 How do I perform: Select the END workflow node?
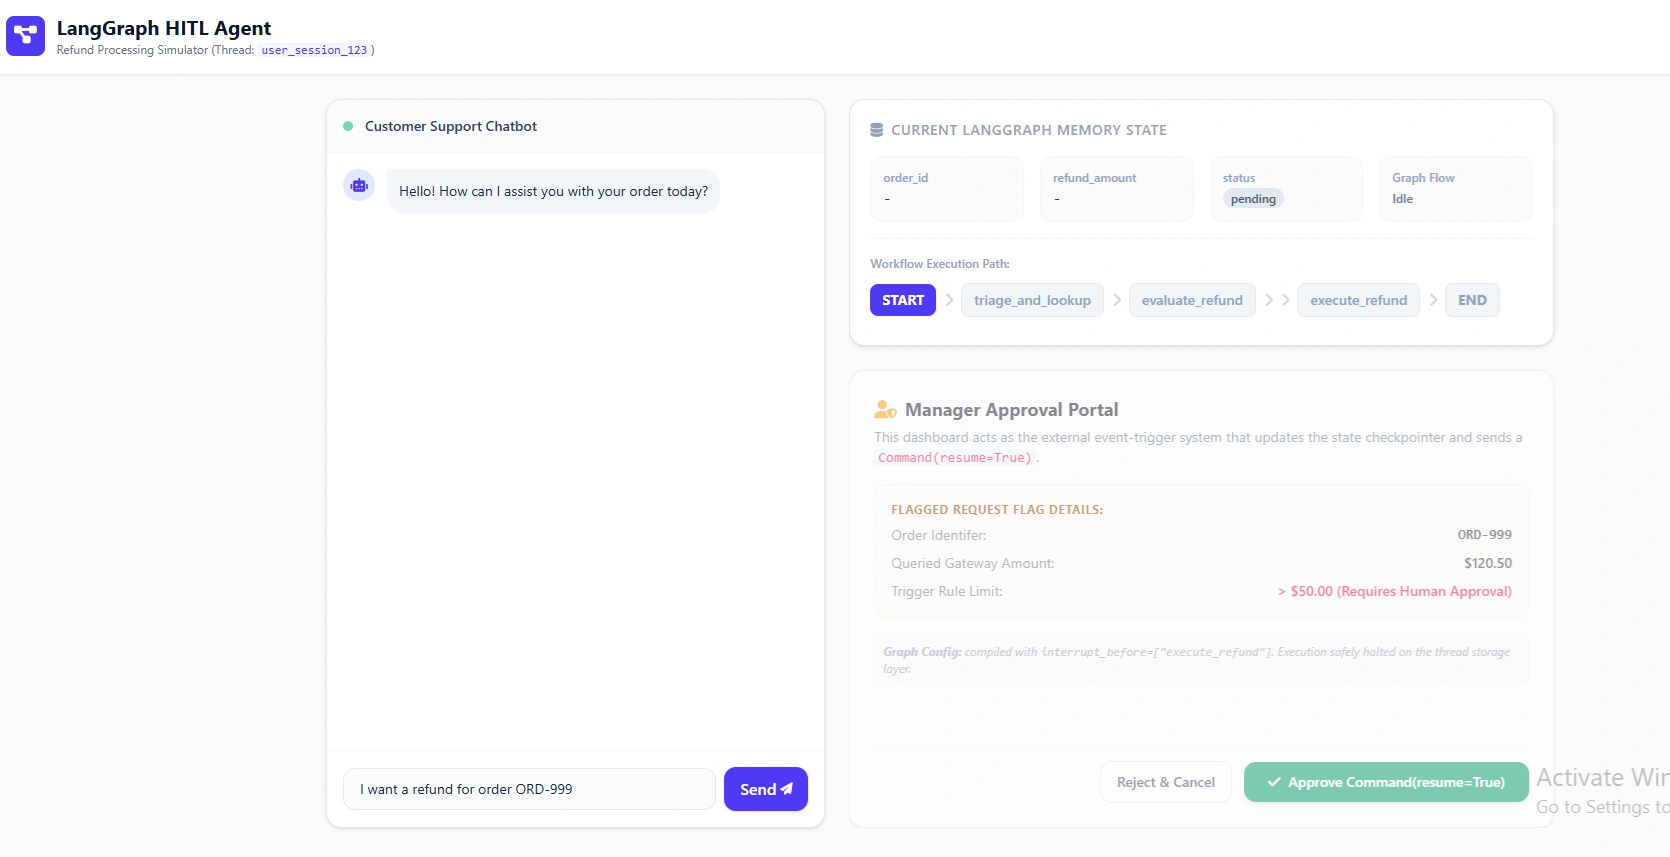[x=1472, y=300]
